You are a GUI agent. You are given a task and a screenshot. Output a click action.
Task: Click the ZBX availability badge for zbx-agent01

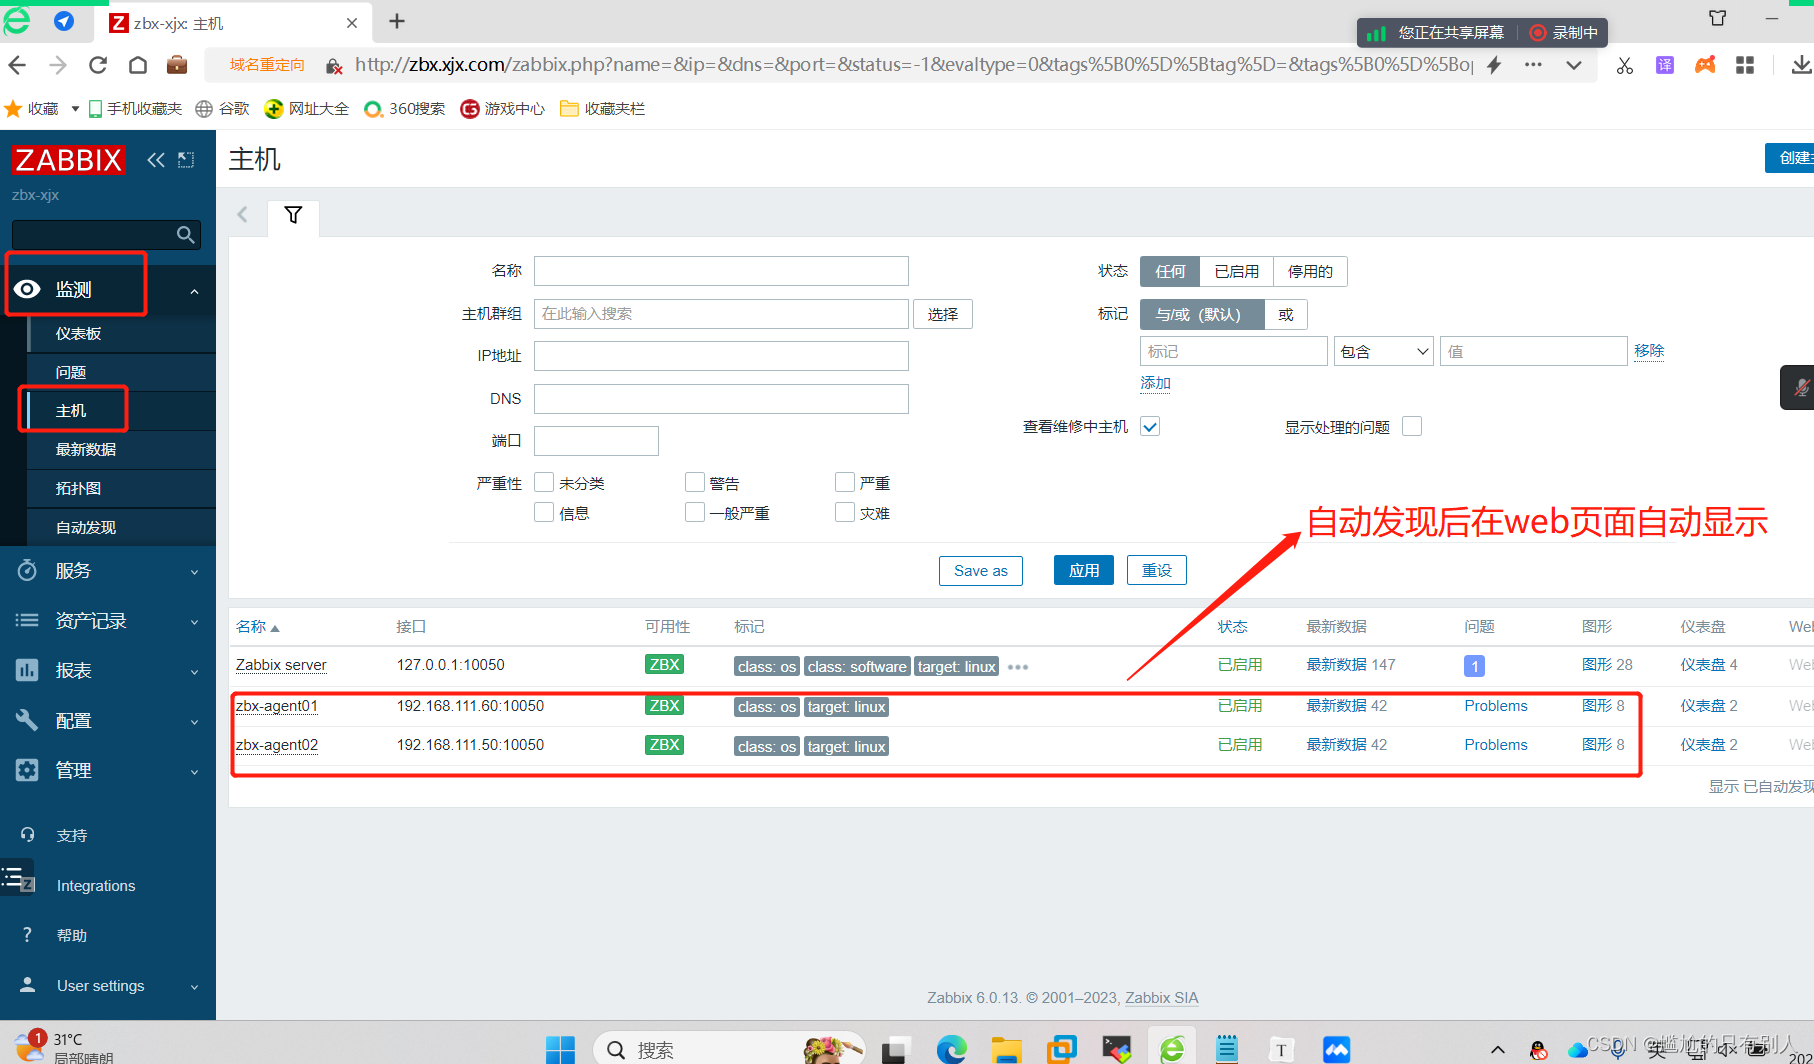click(x=665, y=706)
